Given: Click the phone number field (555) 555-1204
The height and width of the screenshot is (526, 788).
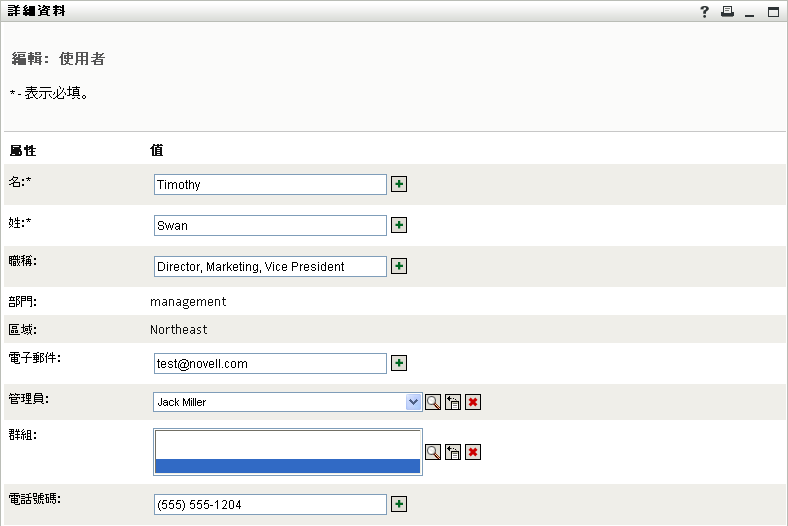Looking at the screenshot, I should [x=270, y=505].
